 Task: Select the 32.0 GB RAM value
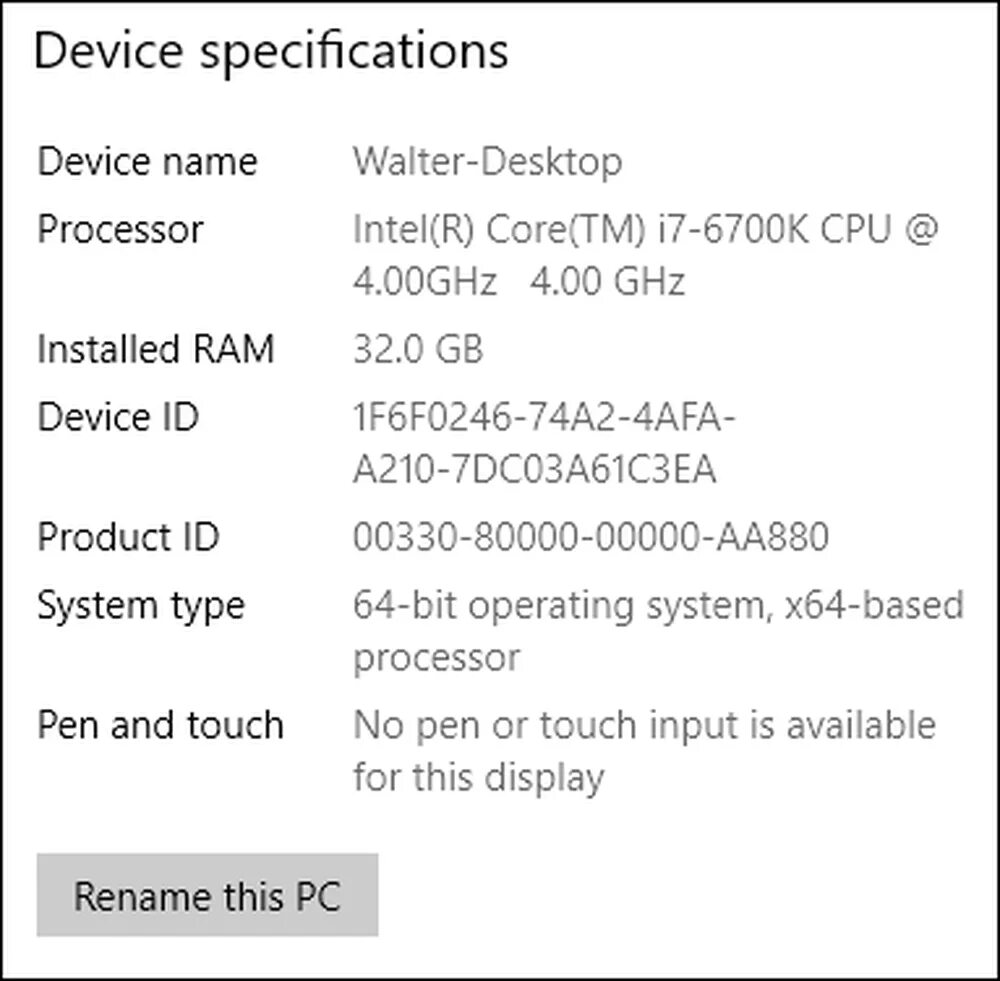tap(418, 350)
